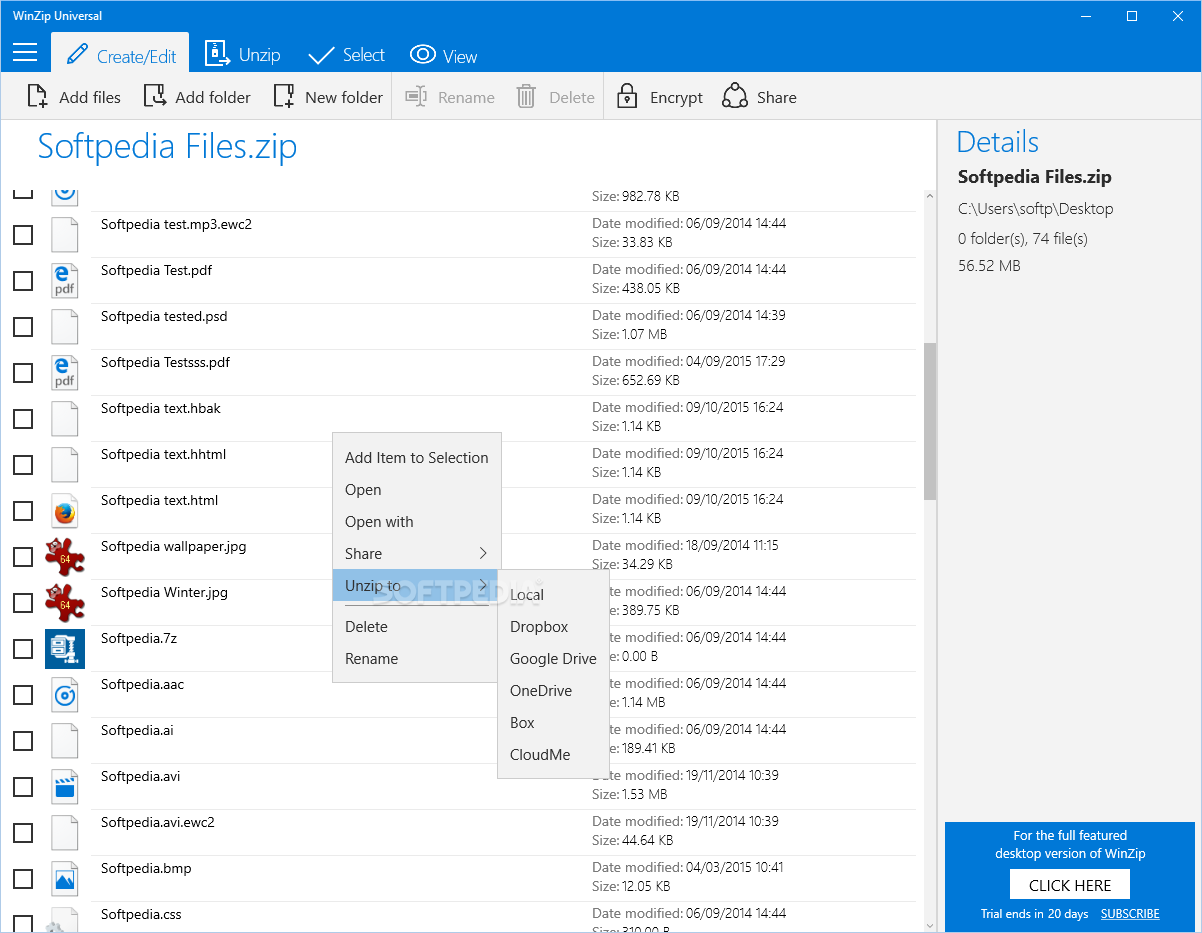Switch to the Select tab
1202x933 pixels.
coord(347,54)
